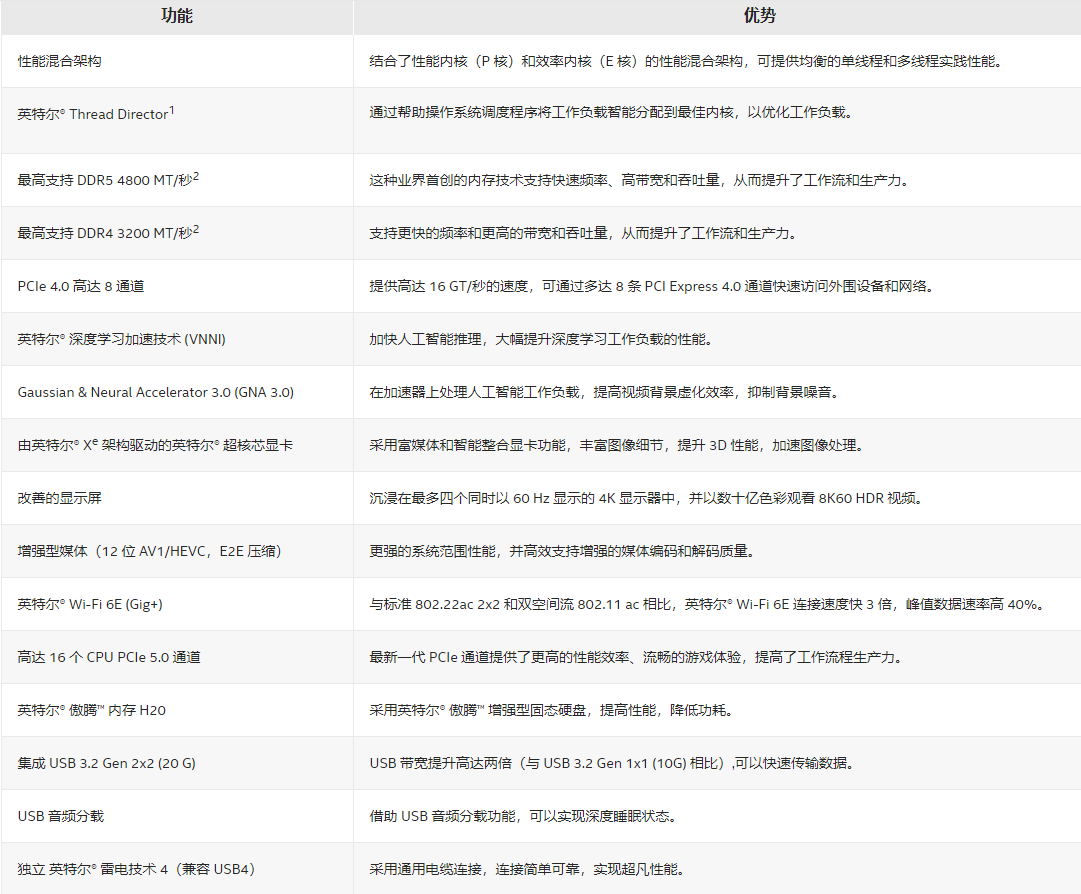This screenshot has height=894, width=1081.
Task: Select the superscript 1 footnote on Thread Director
Action: point(174,108)
